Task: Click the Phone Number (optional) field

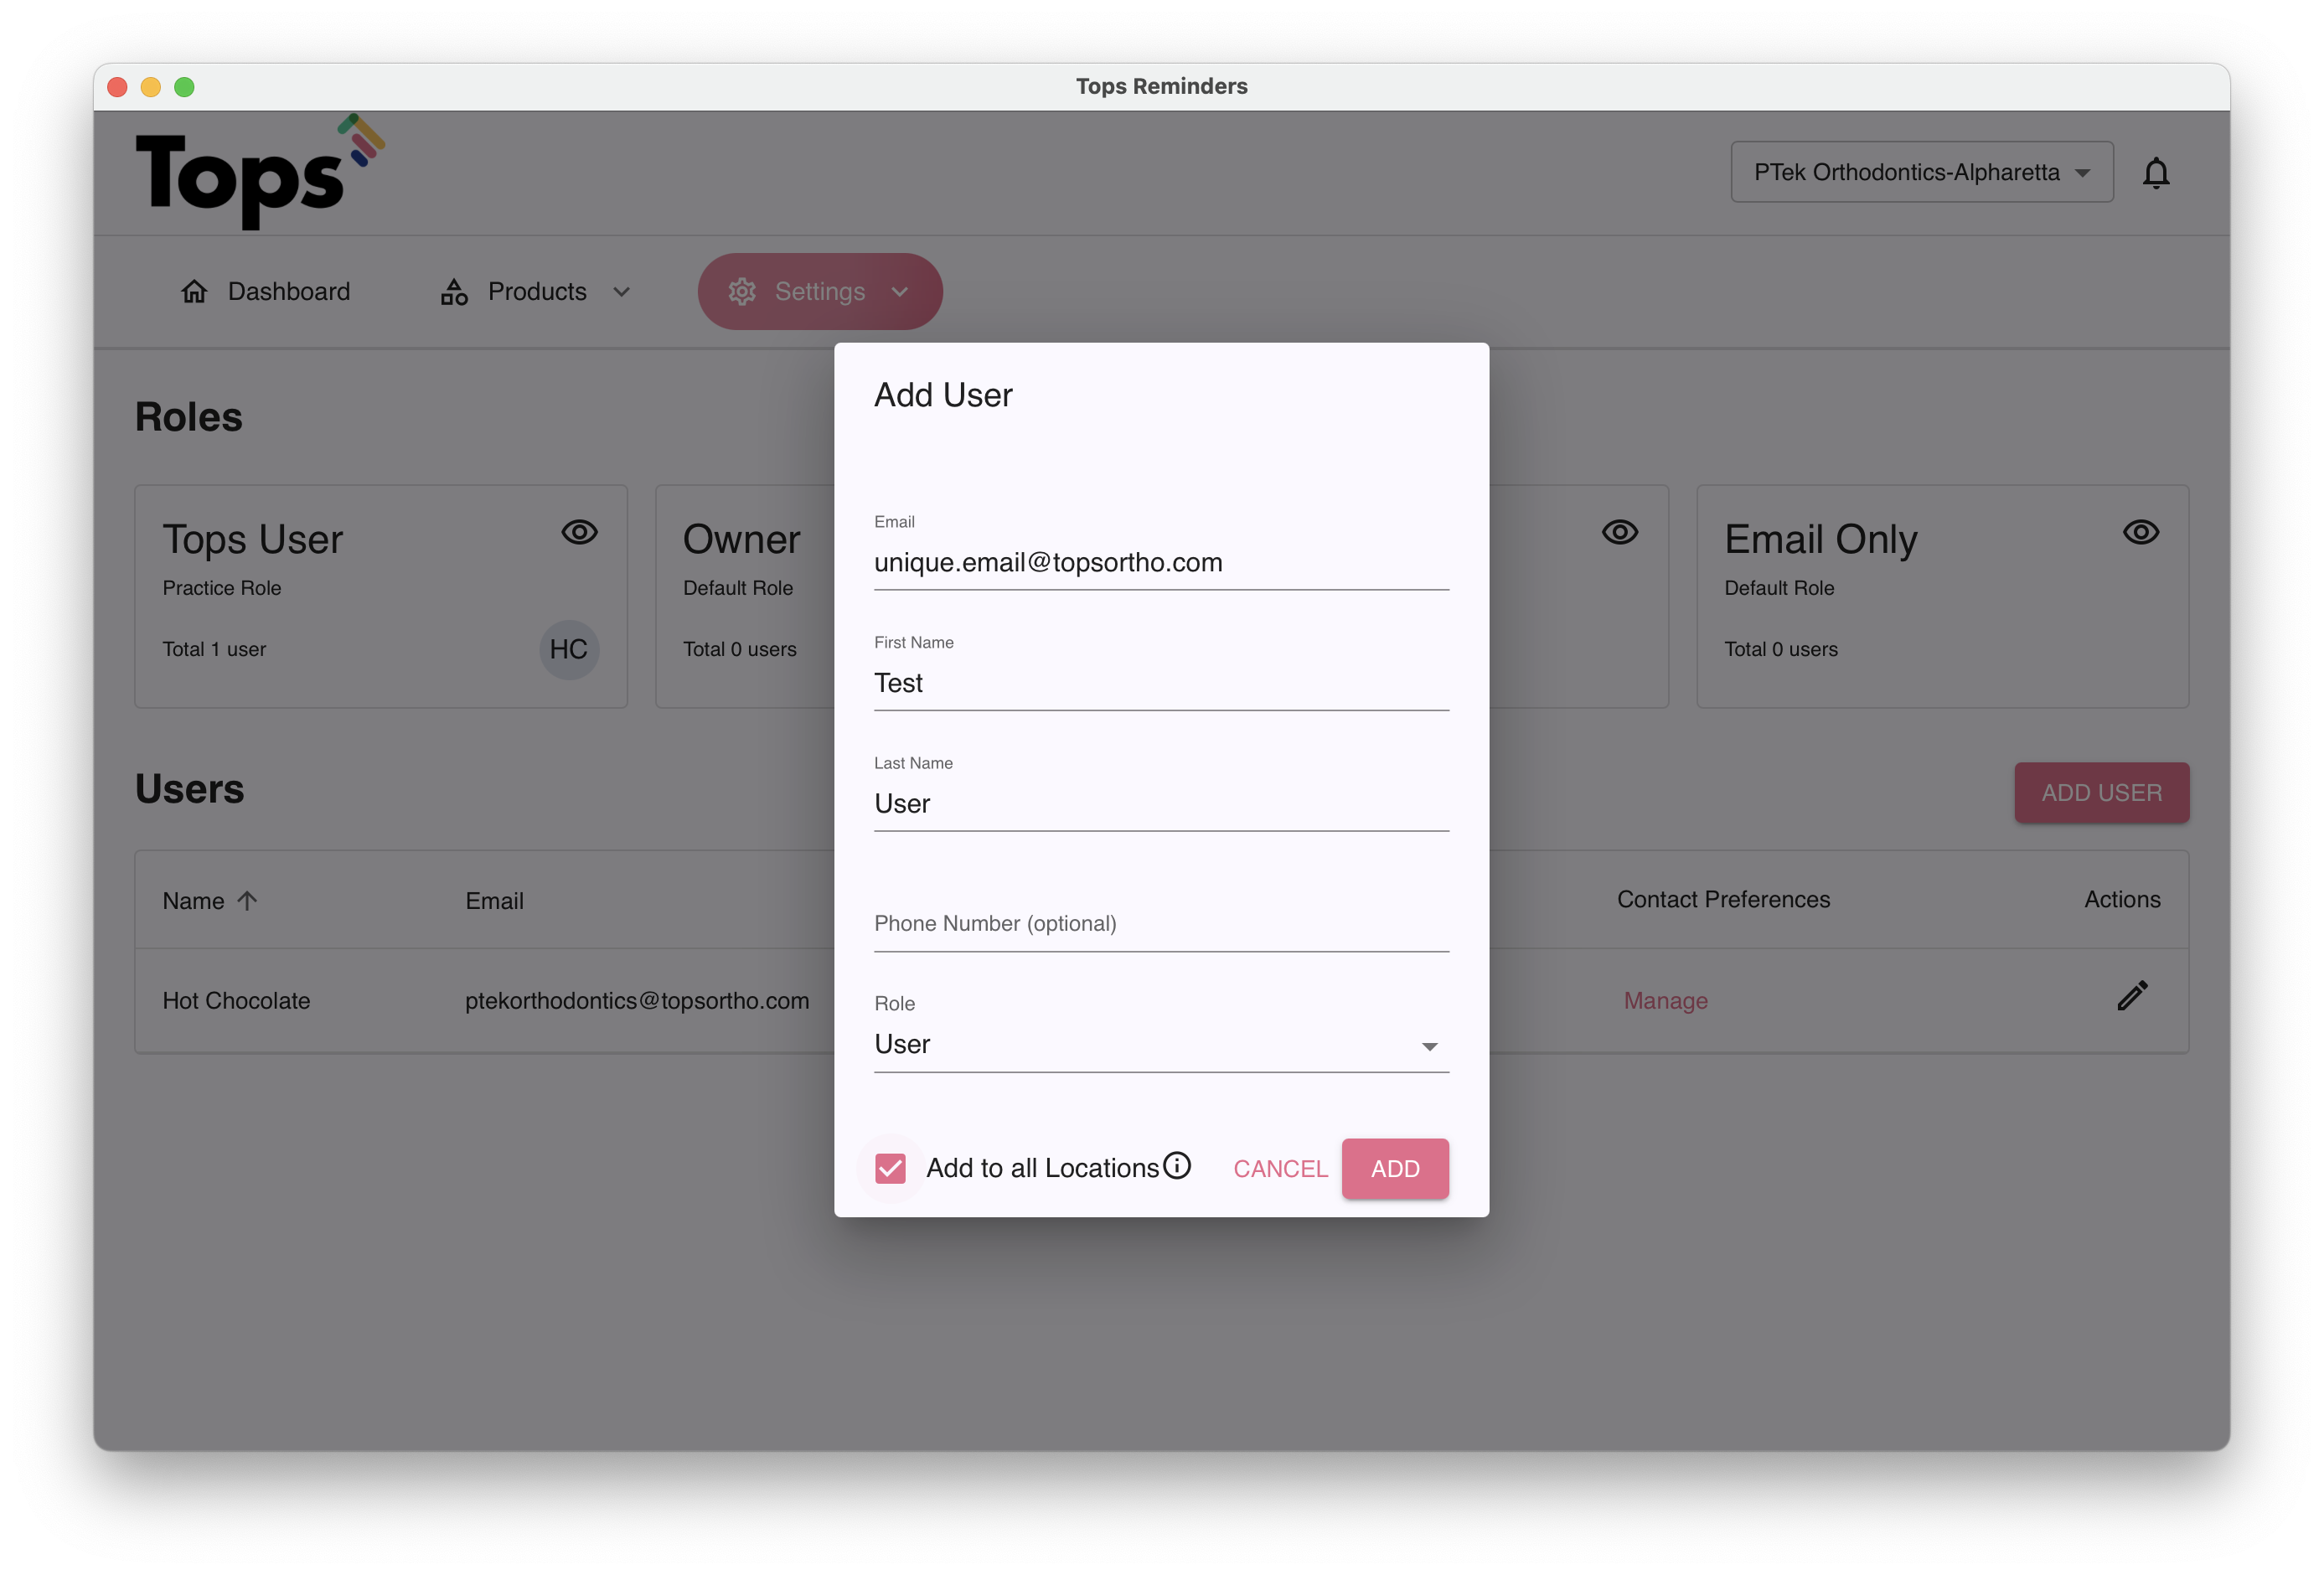Action: [1160, 924]
